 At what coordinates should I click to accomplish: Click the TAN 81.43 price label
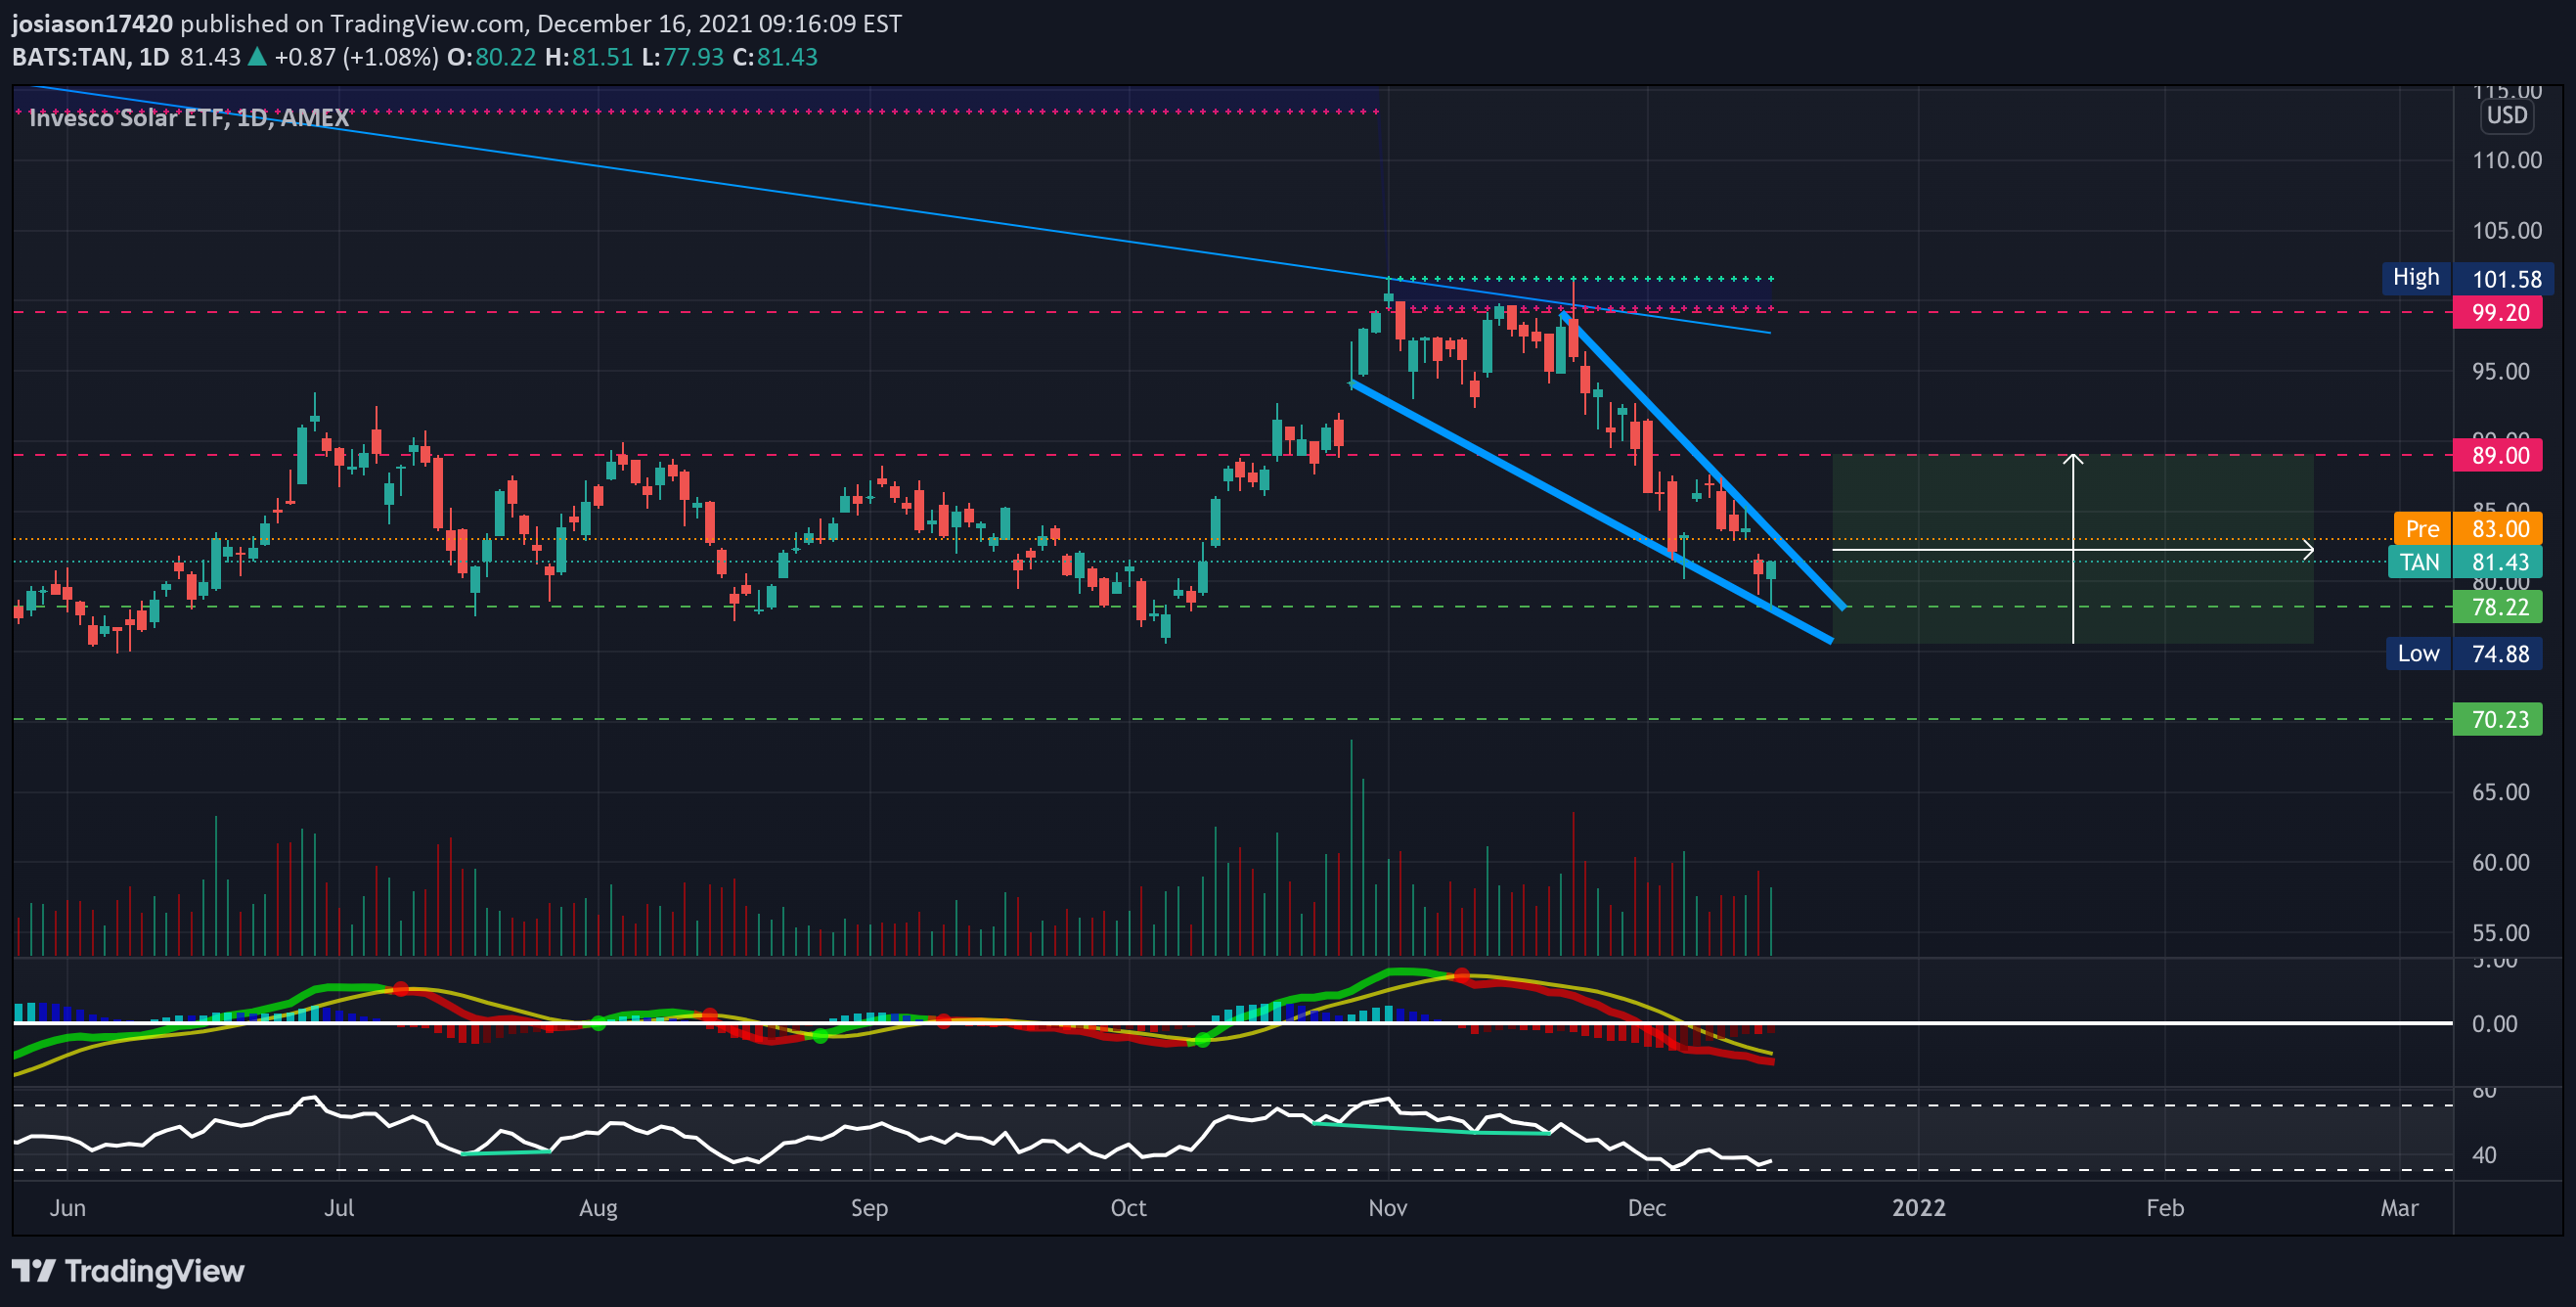tap(2465, 562)
